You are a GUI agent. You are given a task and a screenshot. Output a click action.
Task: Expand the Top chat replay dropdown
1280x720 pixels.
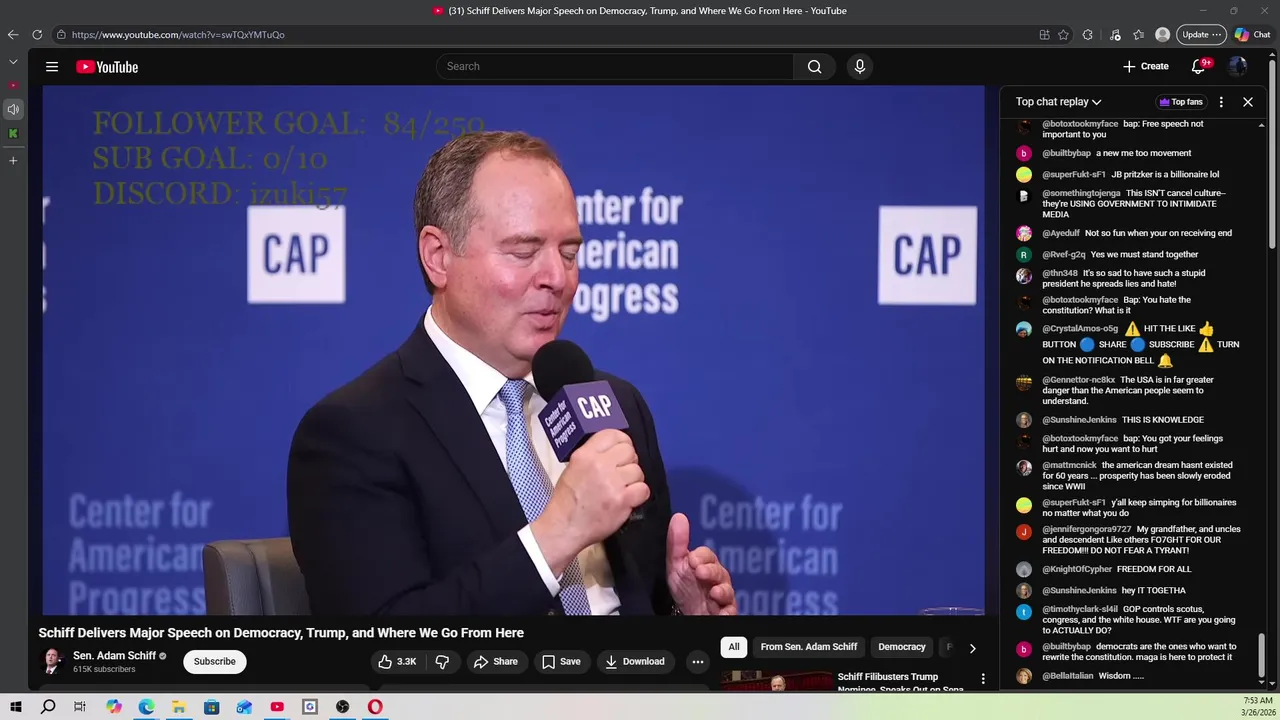[1058, 102]
